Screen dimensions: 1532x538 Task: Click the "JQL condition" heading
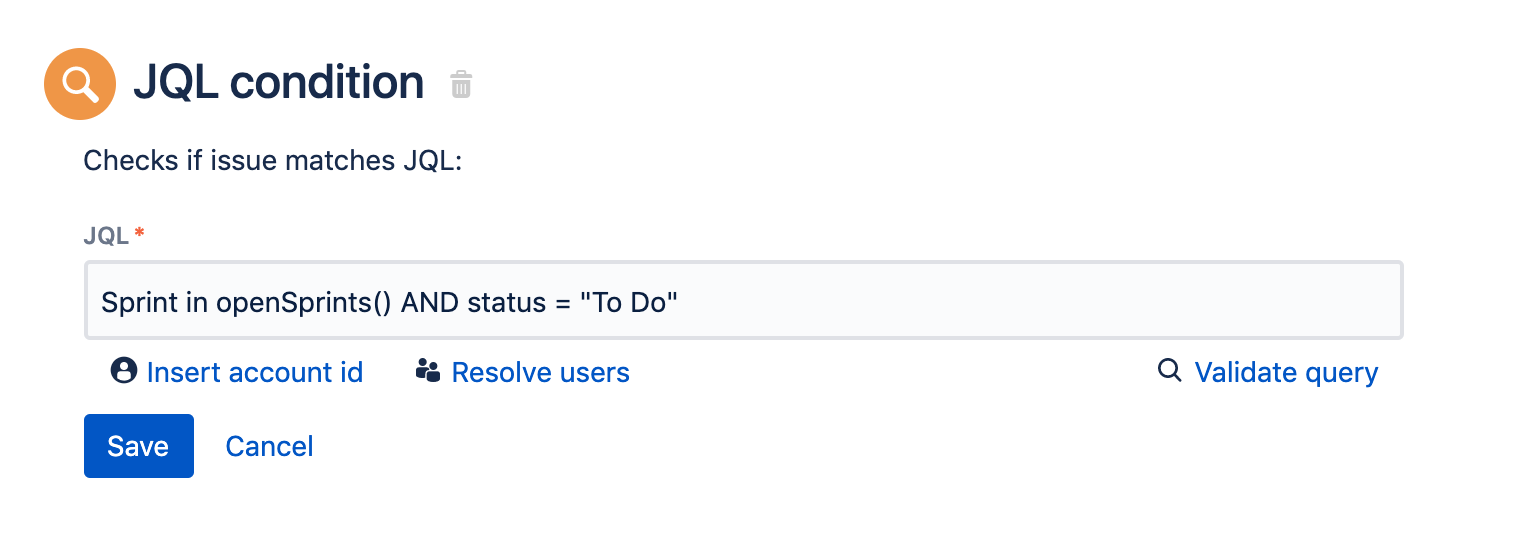279,83
